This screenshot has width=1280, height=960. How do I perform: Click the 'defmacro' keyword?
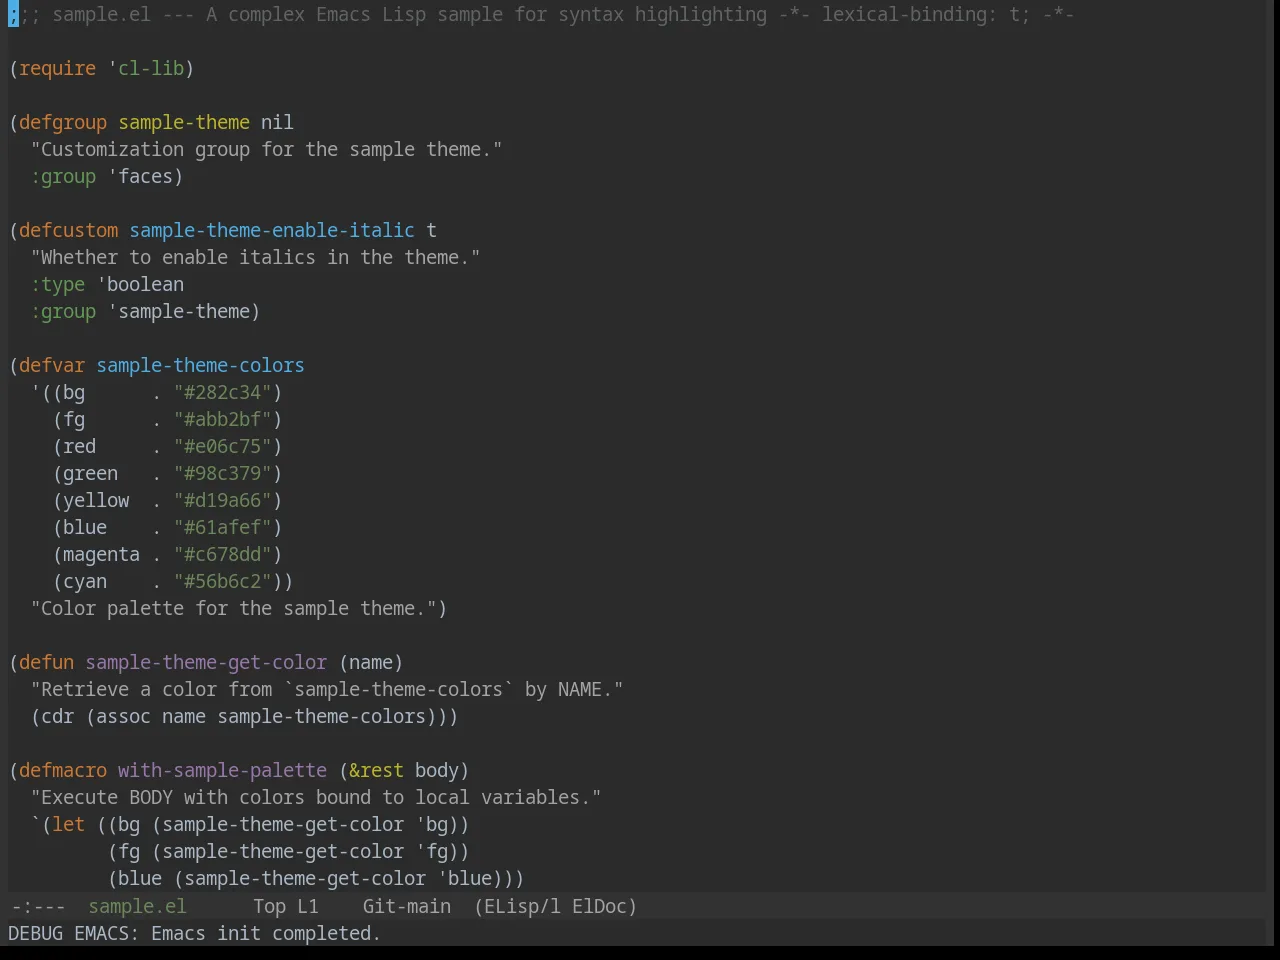(63, 770)
